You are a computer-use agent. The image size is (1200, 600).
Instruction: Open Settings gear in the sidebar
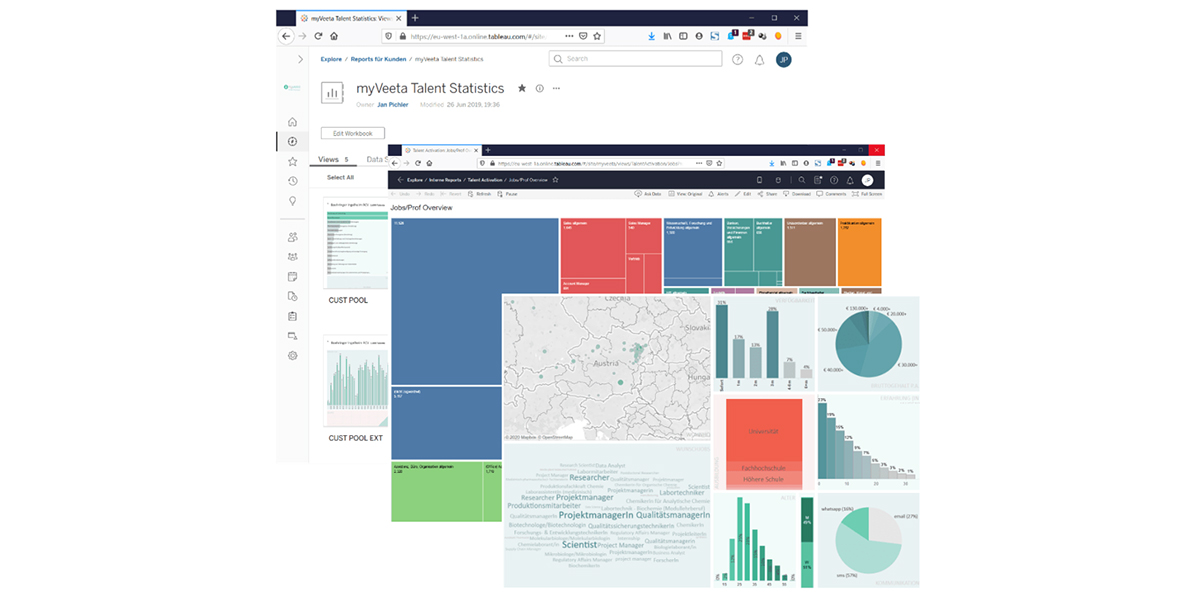292,355
